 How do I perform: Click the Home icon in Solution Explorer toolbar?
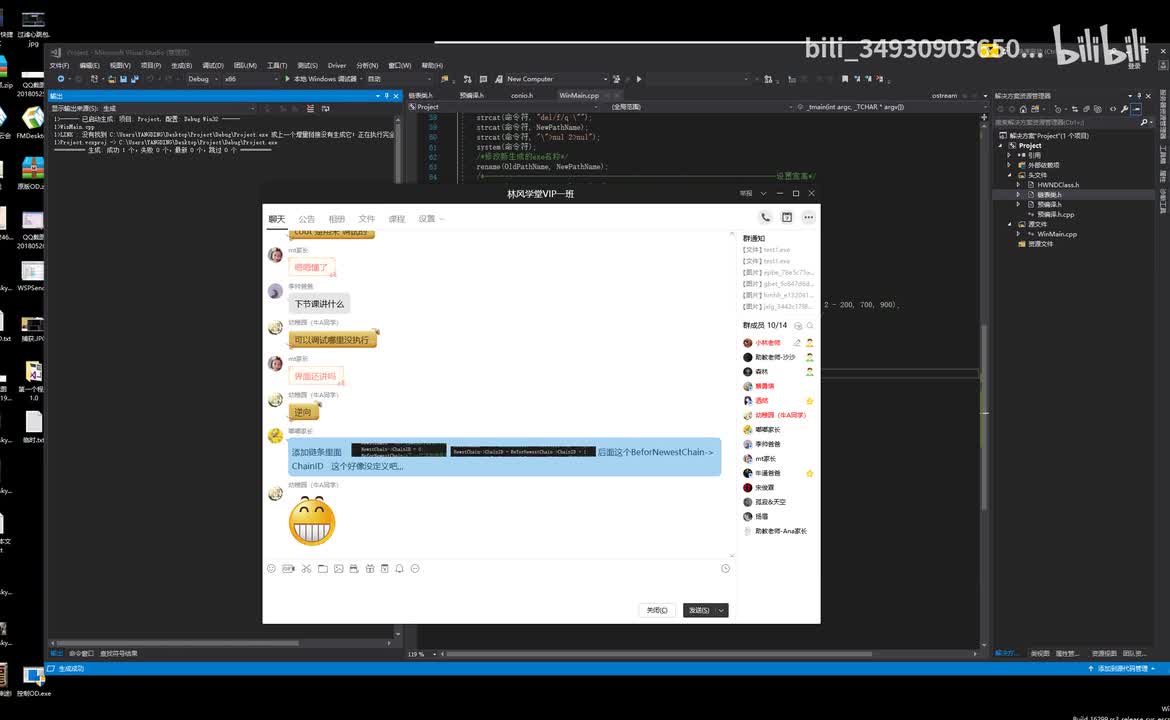1023,109
